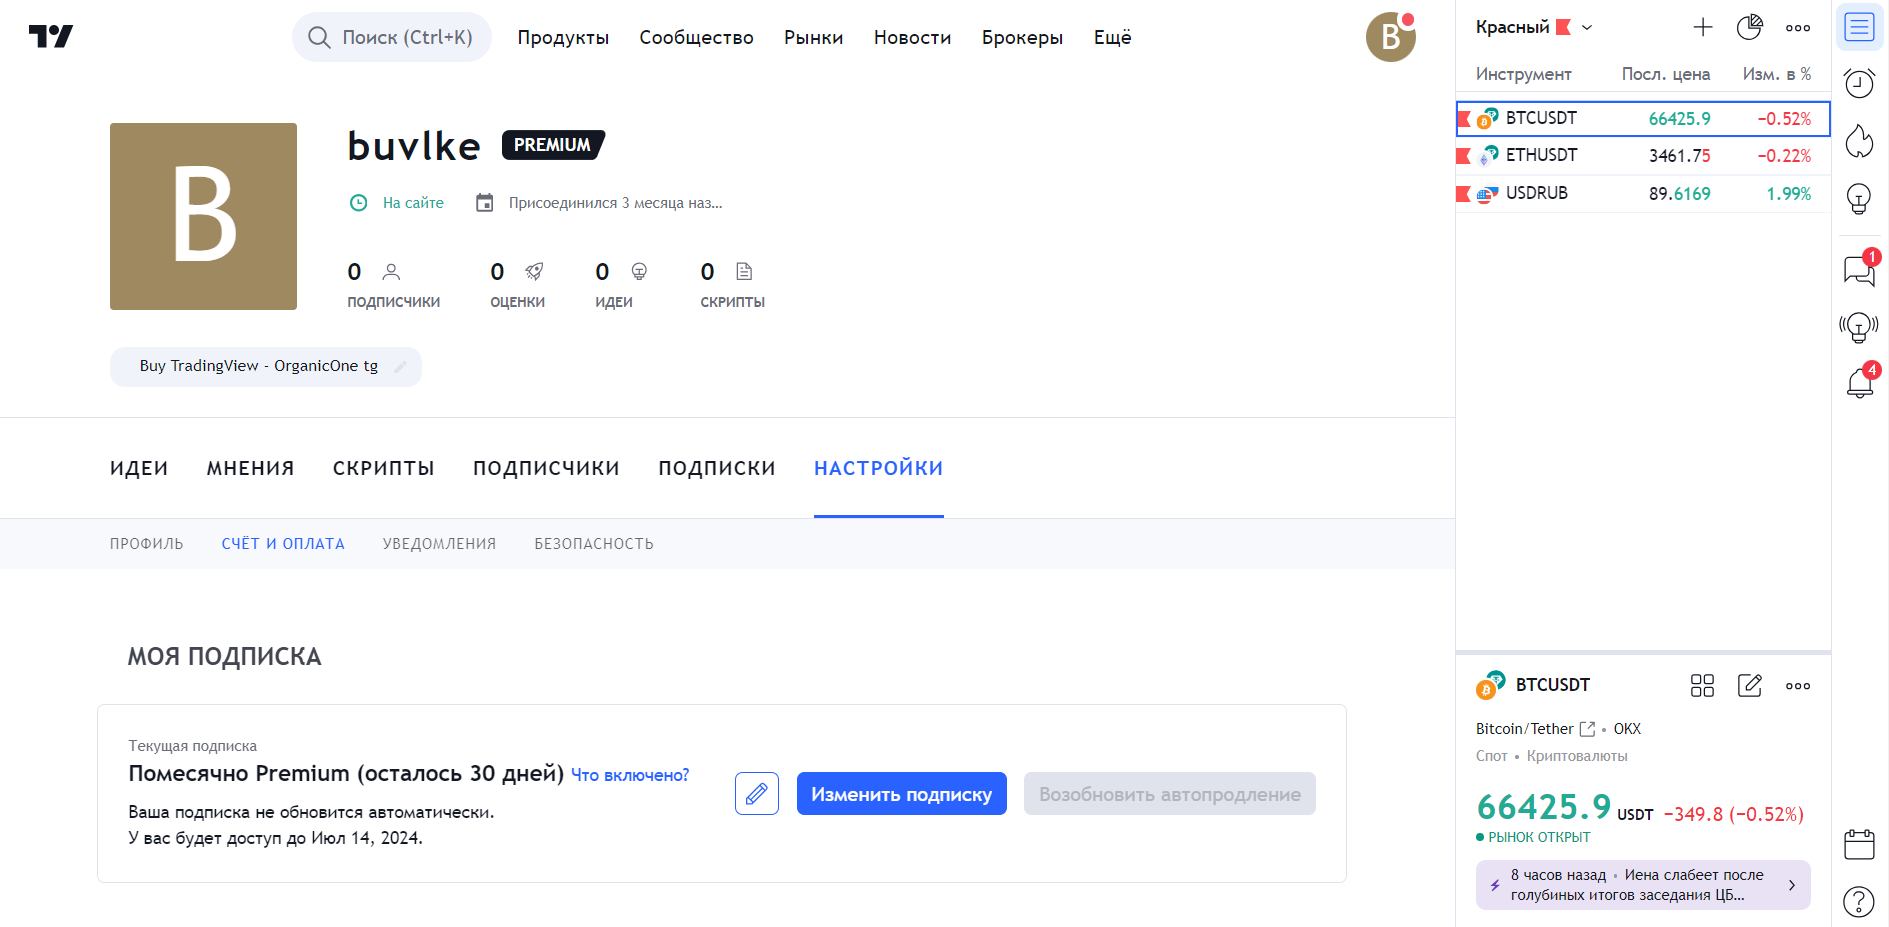Open the Продукты menu

point(563,37)
